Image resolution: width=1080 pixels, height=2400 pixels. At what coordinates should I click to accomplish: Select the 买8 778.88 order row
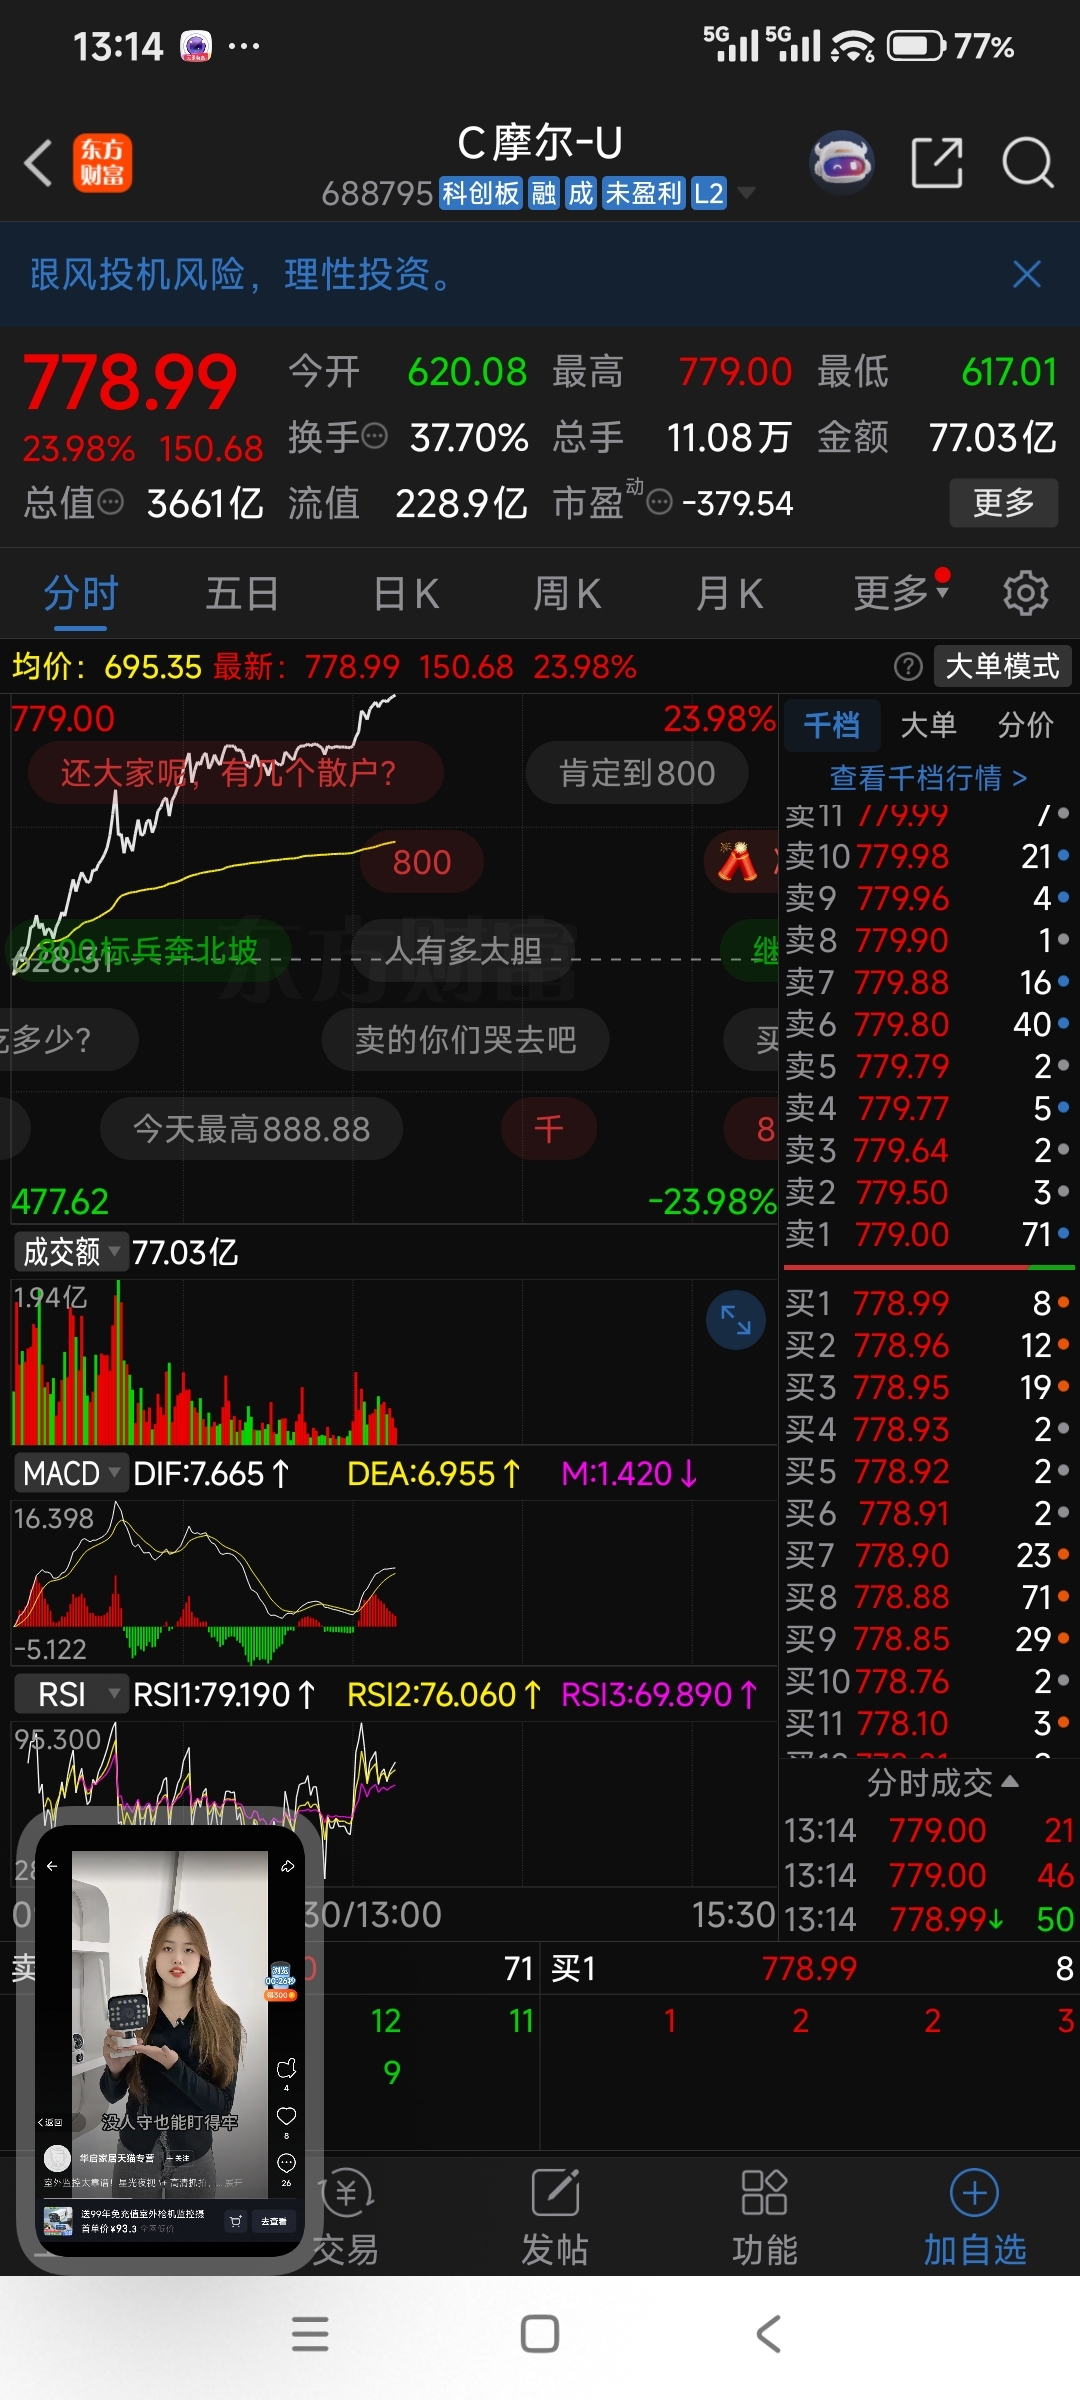tap(928, 1597)
